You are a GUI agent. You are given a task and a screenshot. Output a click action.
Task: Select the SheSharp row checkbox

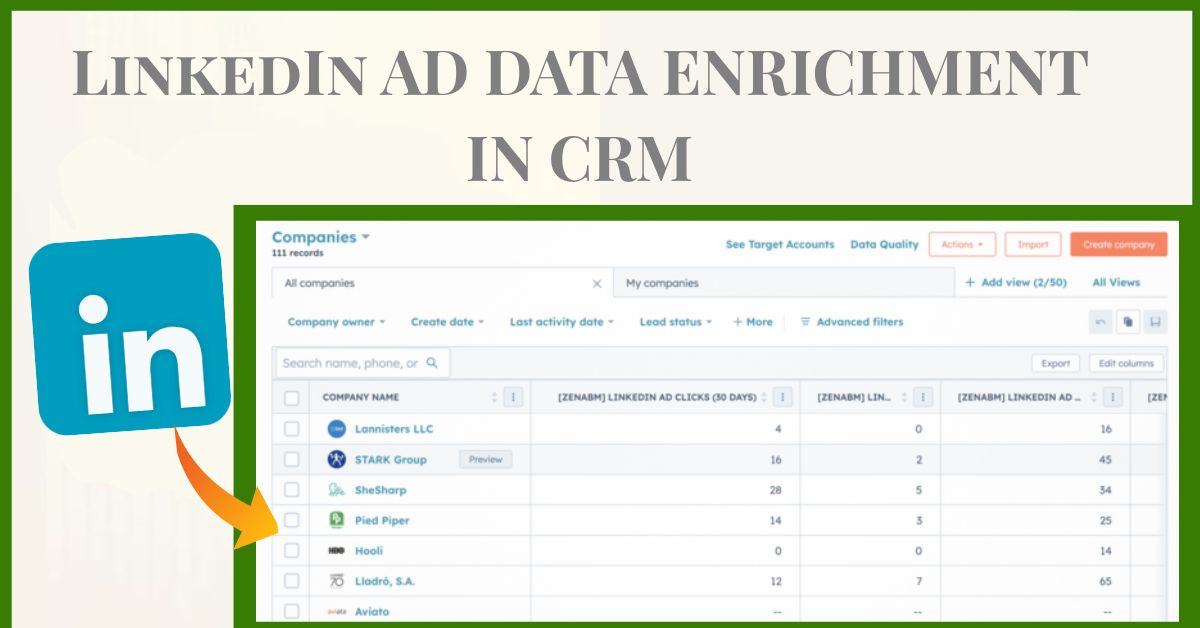pyautogui.click(x=292, y=490)
